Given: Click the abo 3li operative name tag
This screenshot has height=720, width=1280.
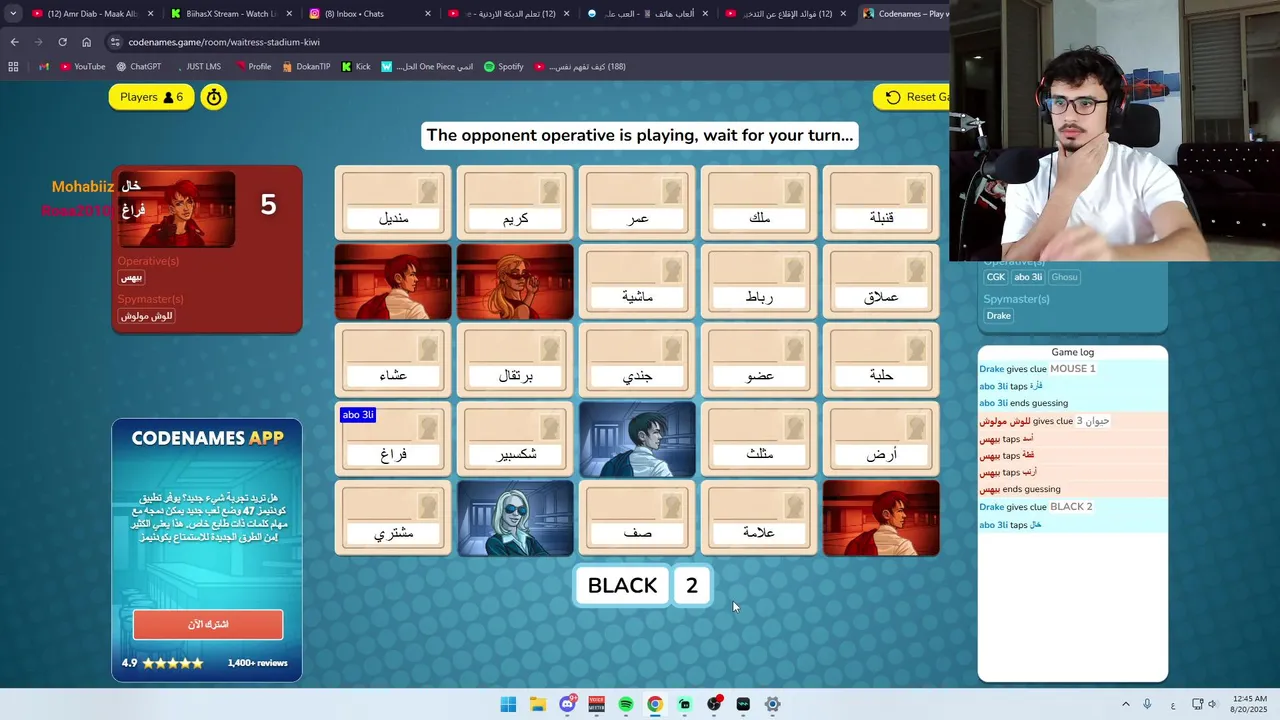Looking at the screenshot, I should point(1028,277).
